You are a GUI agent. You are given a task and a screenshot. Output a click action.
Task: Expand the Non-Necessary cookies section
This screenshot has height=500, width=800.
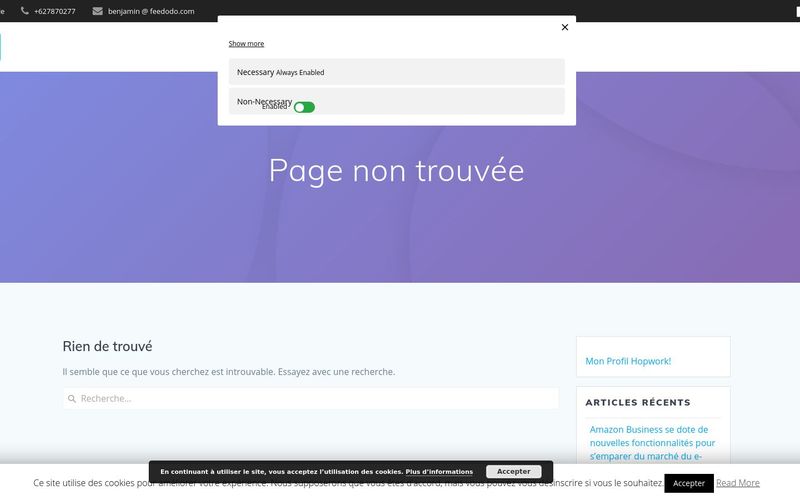coord(264,101)
